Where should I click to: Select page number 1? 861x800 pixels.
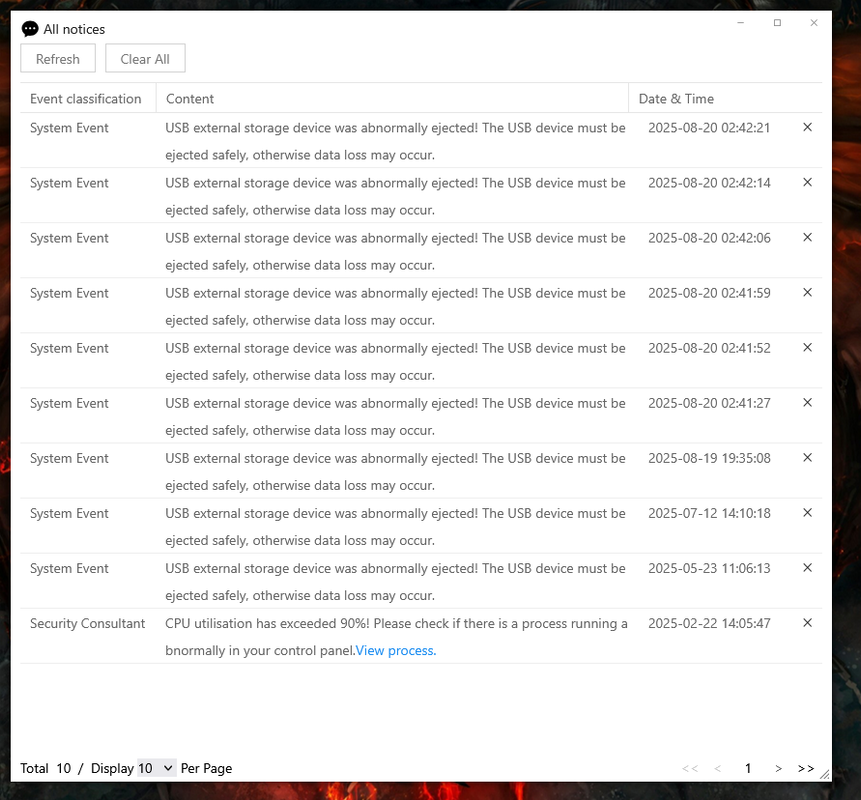point(748,768)
